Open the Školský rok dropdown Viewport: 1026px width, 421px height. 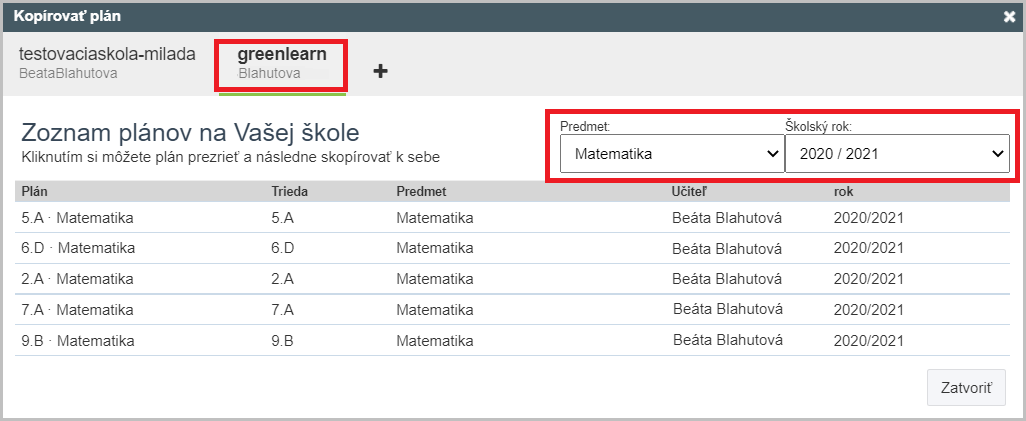coord(896,154)
